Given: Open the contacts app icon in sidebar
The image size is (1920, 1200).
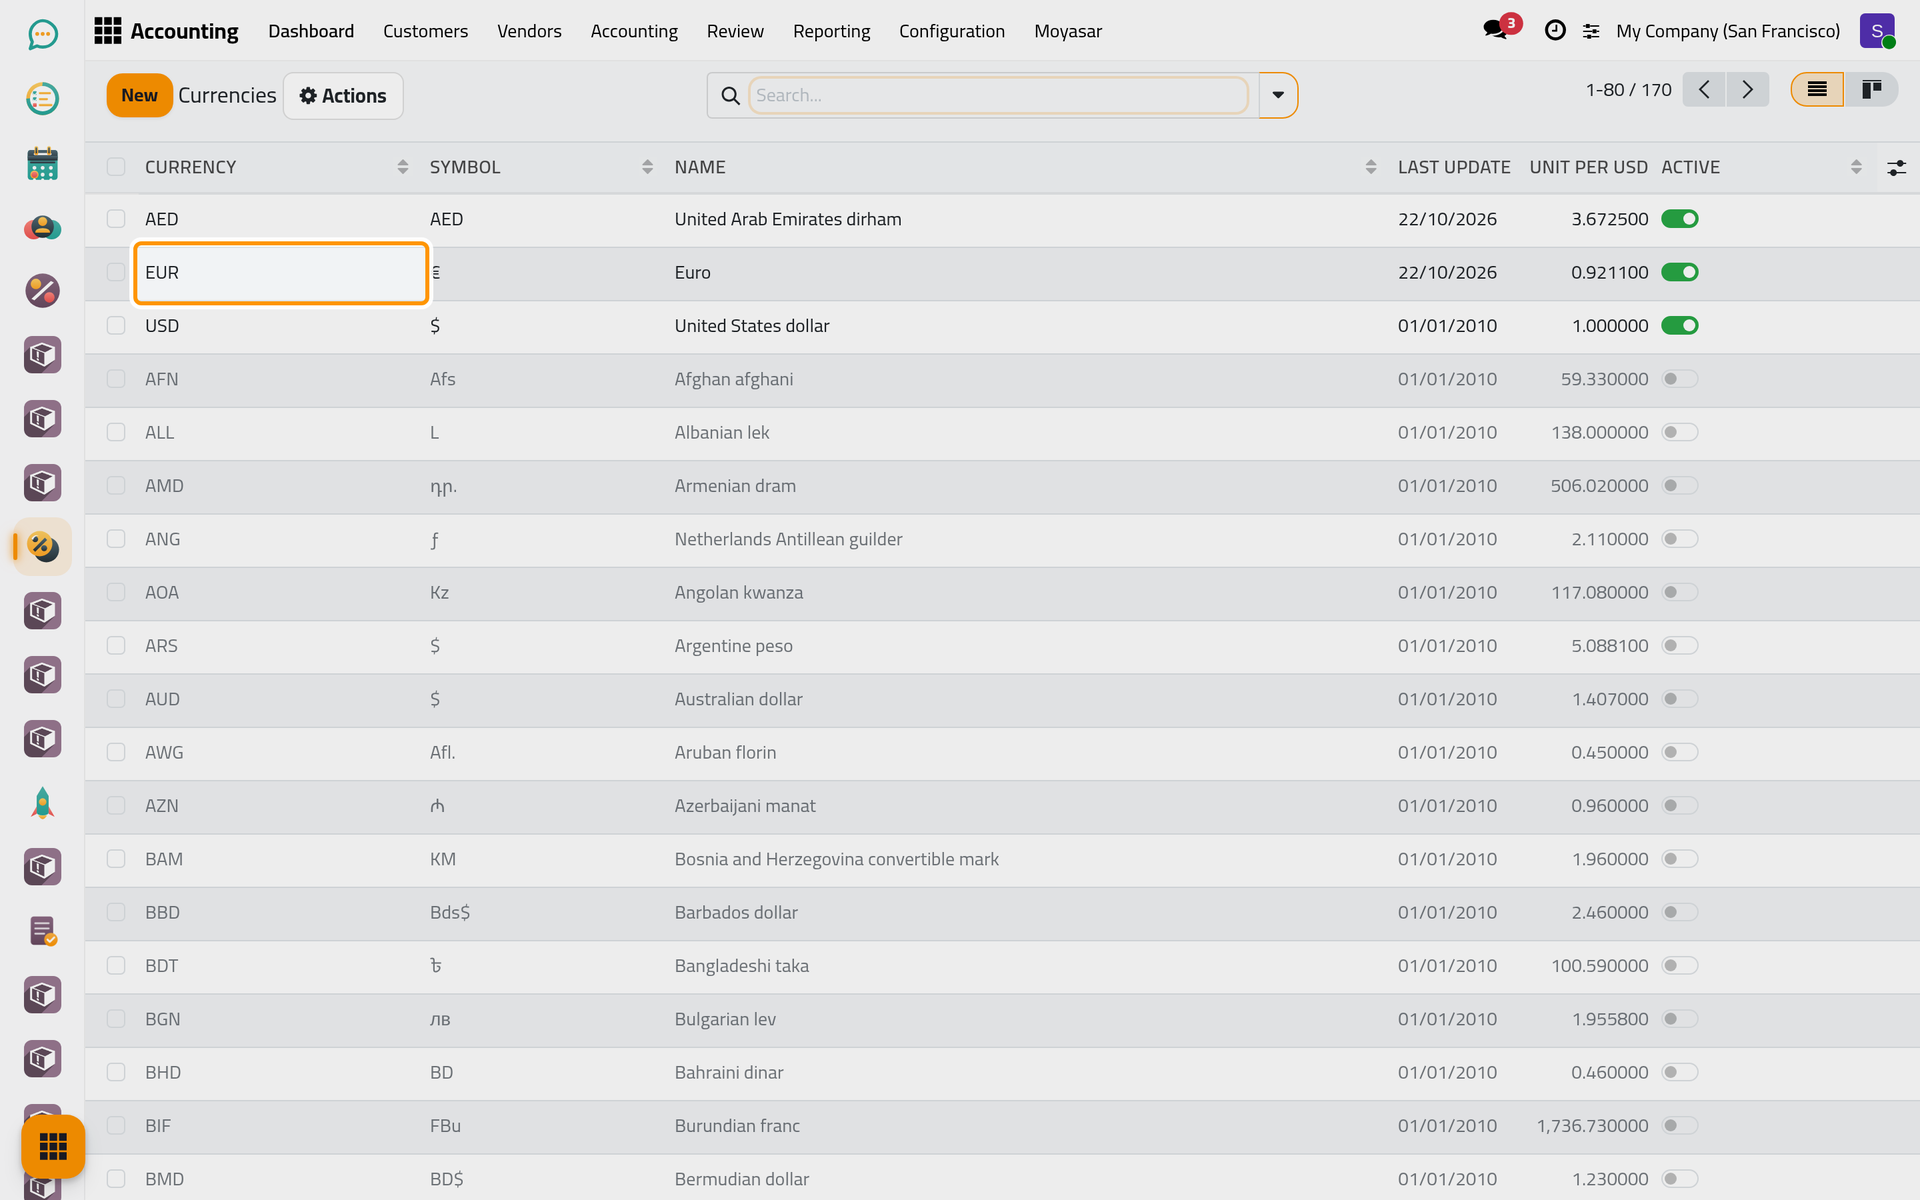Looking at the screenshot, I should [42, 227].
